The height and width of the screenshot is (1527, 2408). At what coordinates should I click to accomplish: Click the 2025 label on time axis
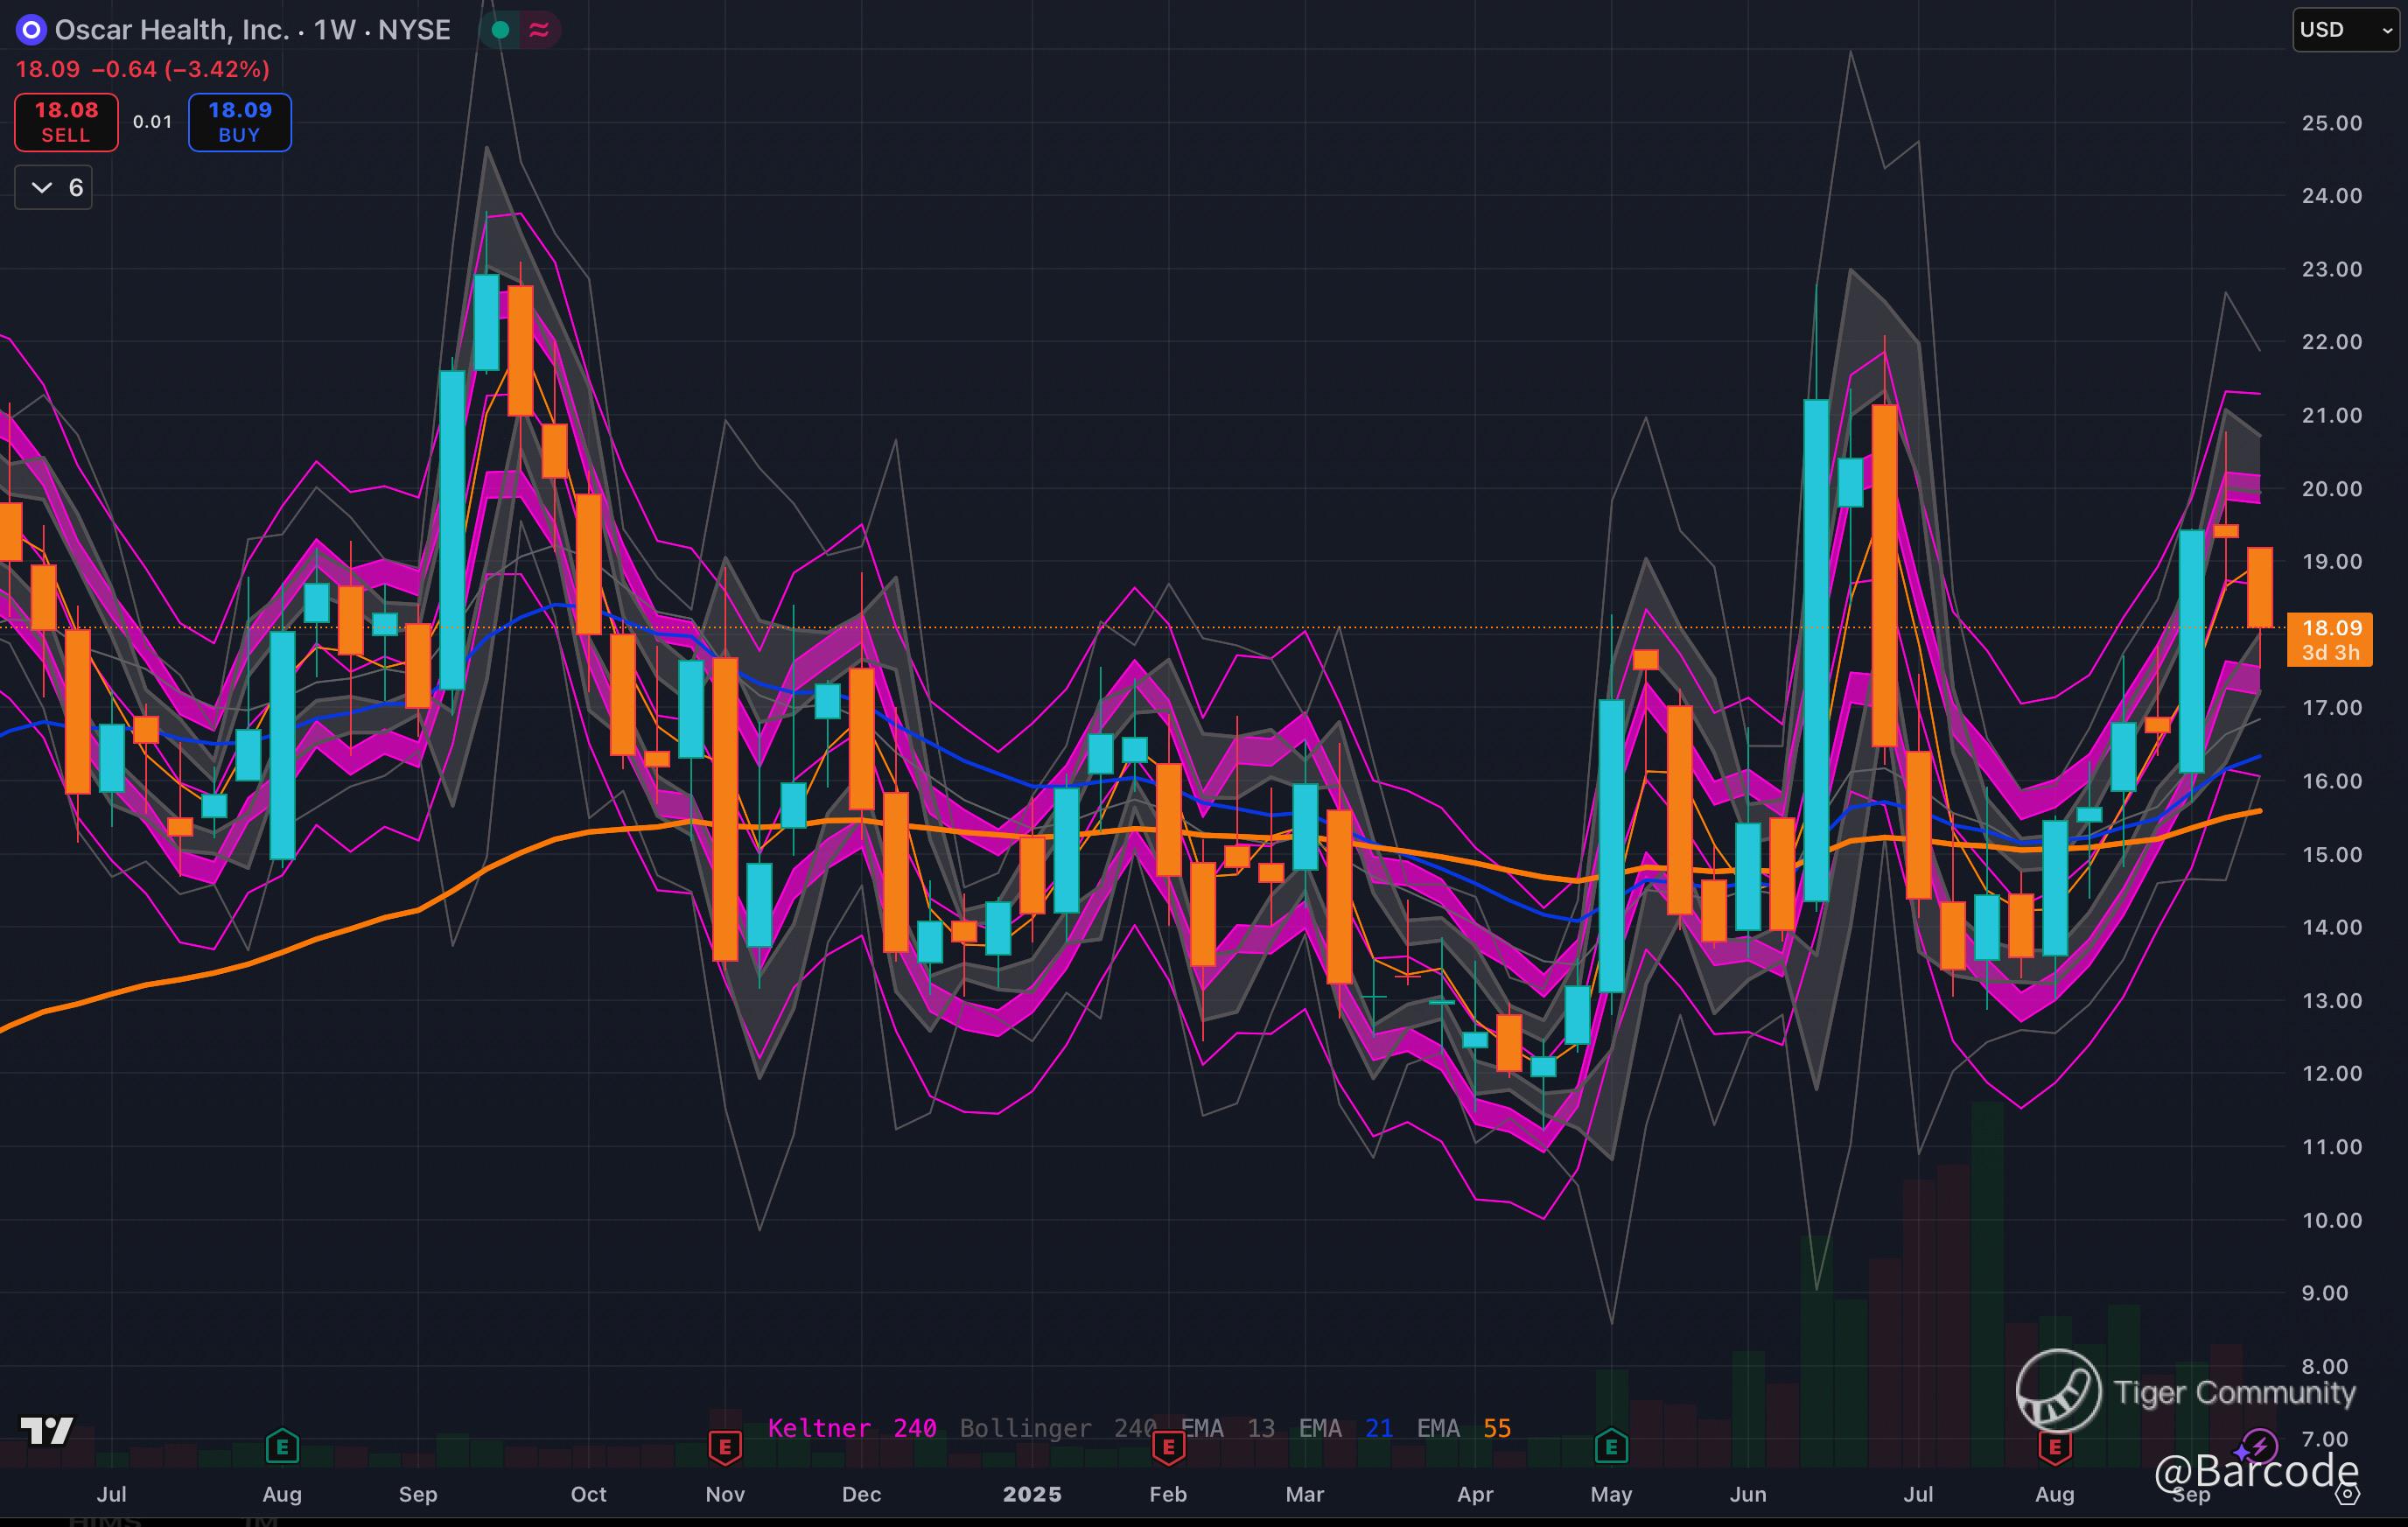pos(1032,1494)
